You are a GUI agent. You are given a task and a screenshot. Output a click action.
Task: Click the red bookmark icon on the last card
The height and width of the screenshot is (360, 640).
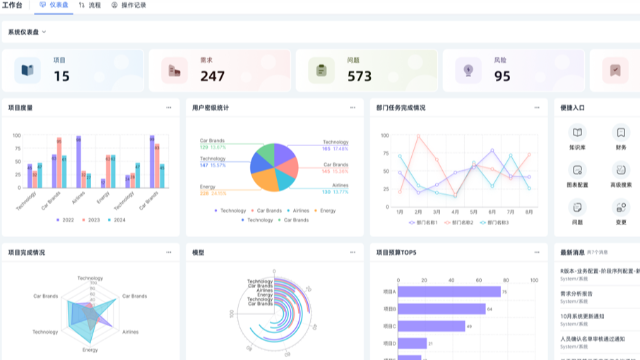[615, 70]
